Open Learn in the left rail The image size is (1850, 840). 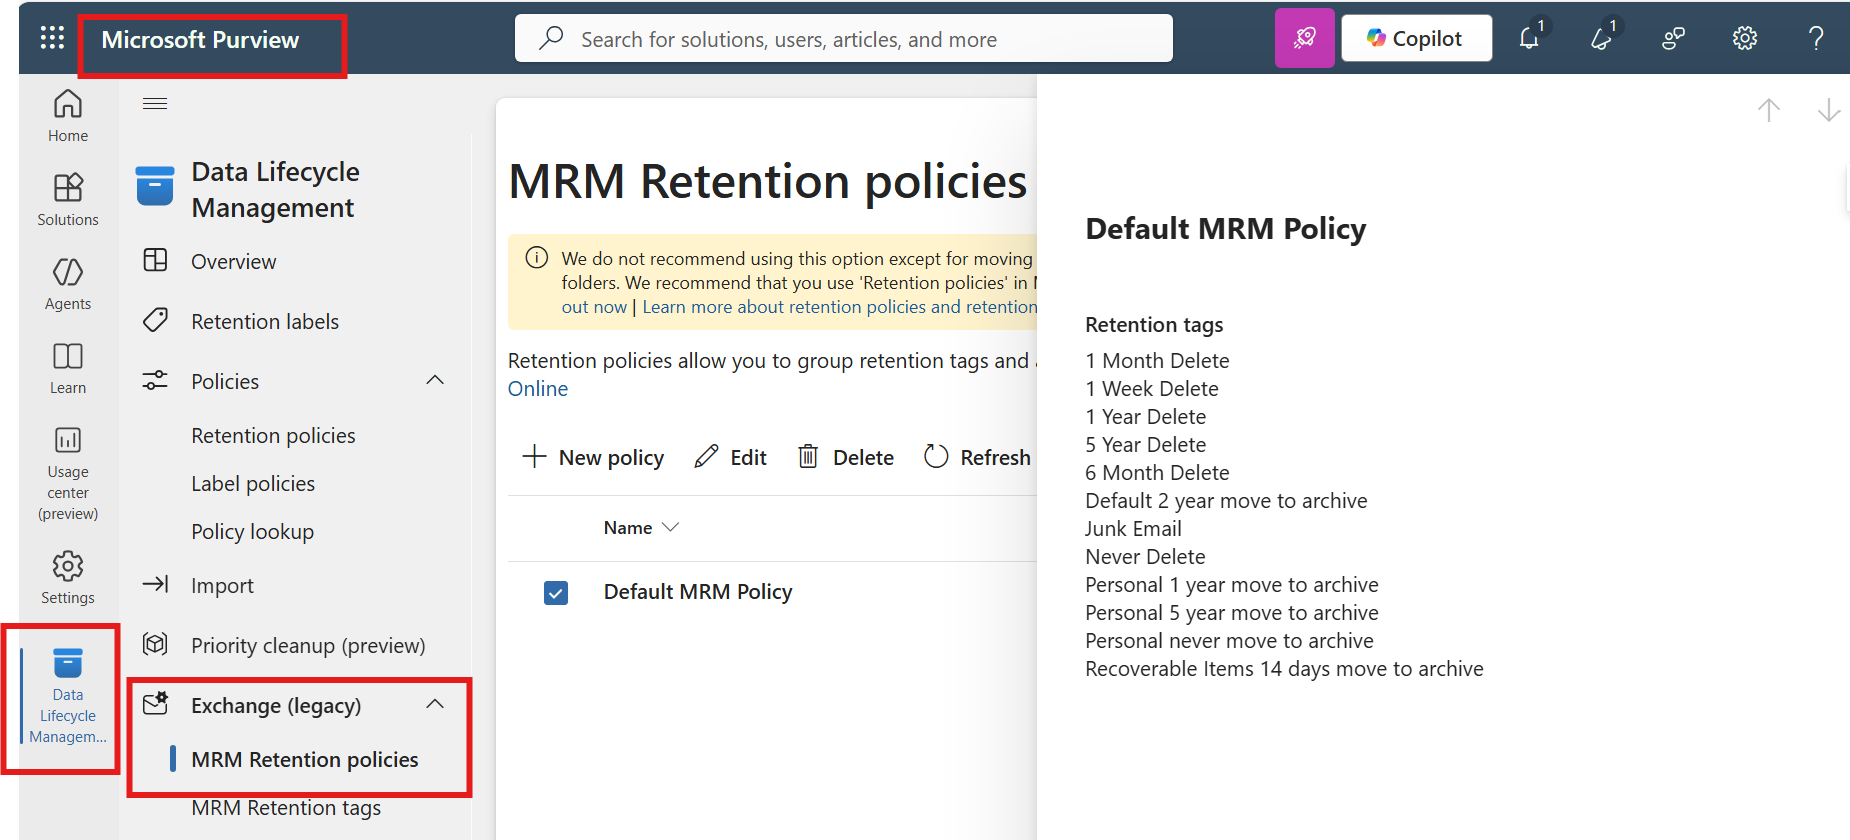(x=68, y=368)
